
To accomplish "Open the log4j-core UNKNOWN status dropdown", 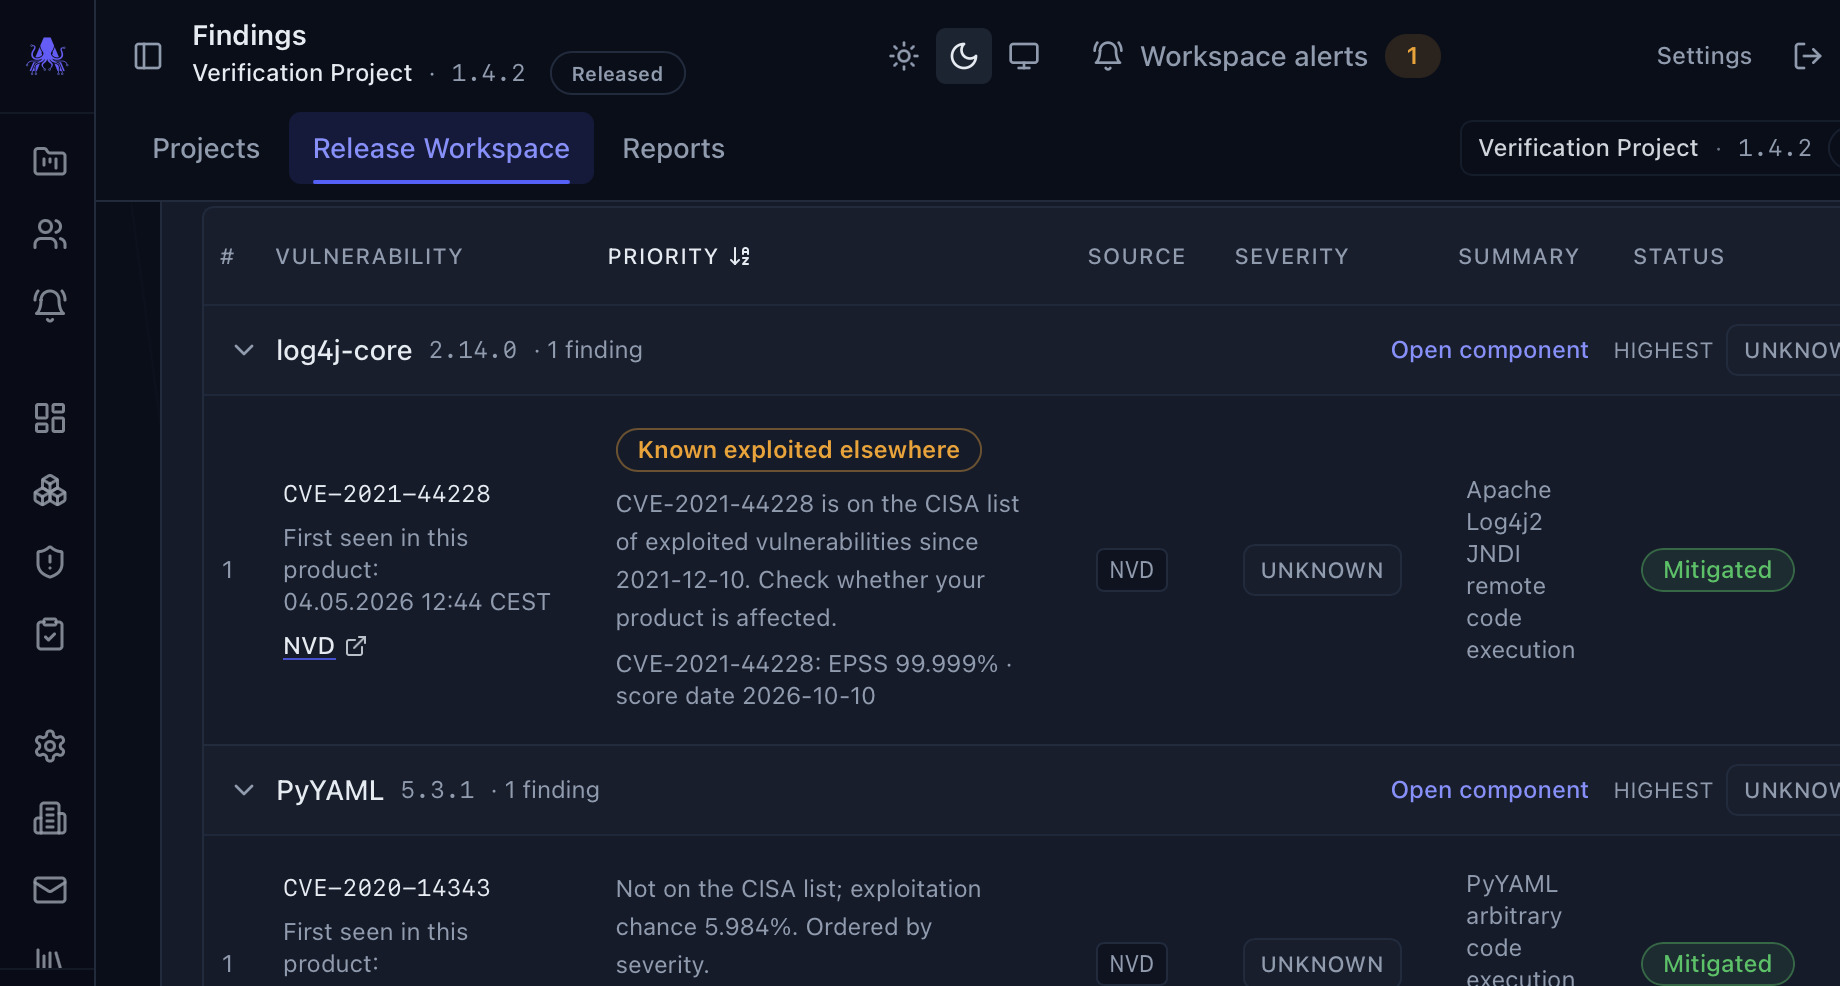I will pos(1784,350).
